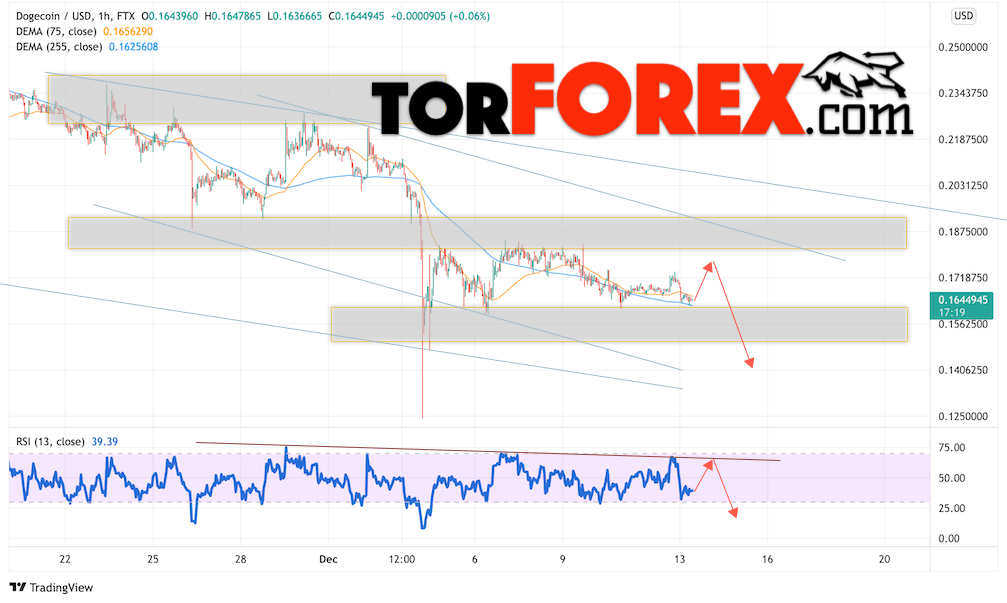Click the RSI 75.00 axis label

coord(952,448)
